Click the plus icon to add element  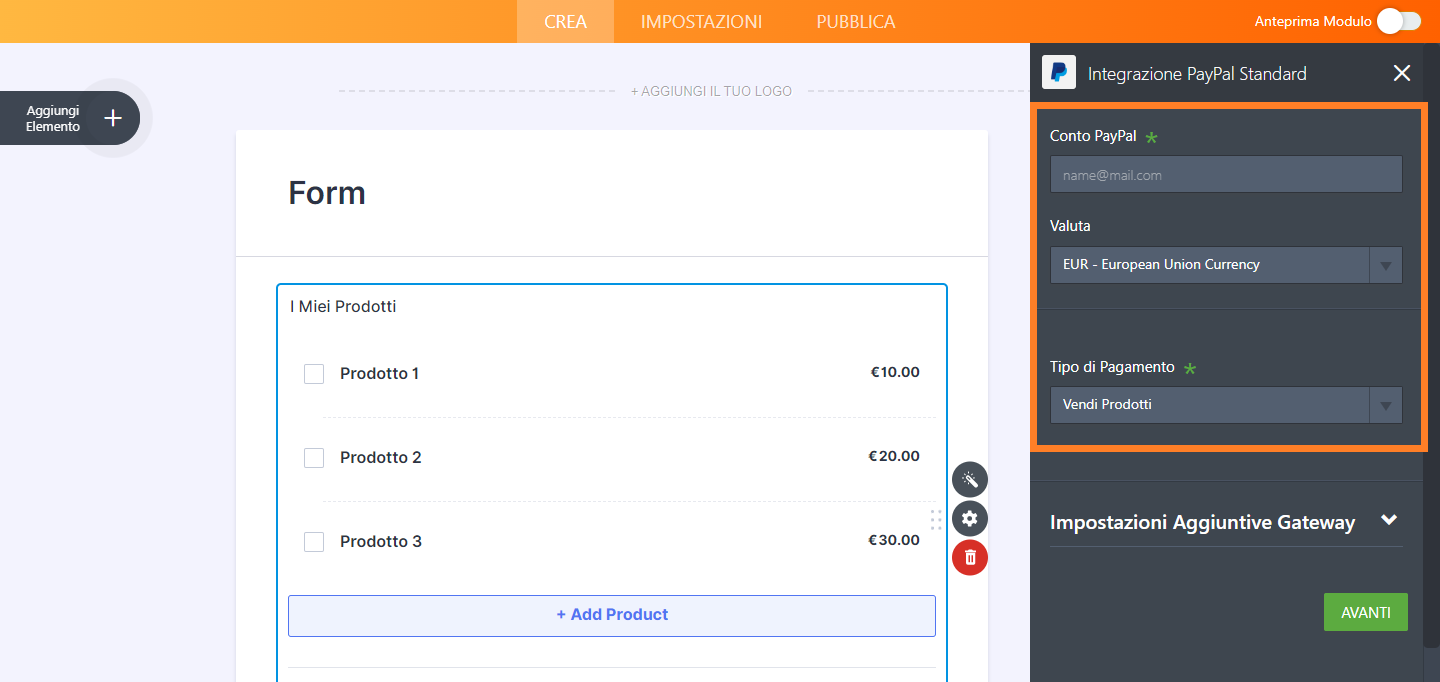pyautogui.click(x=113, y=118)
